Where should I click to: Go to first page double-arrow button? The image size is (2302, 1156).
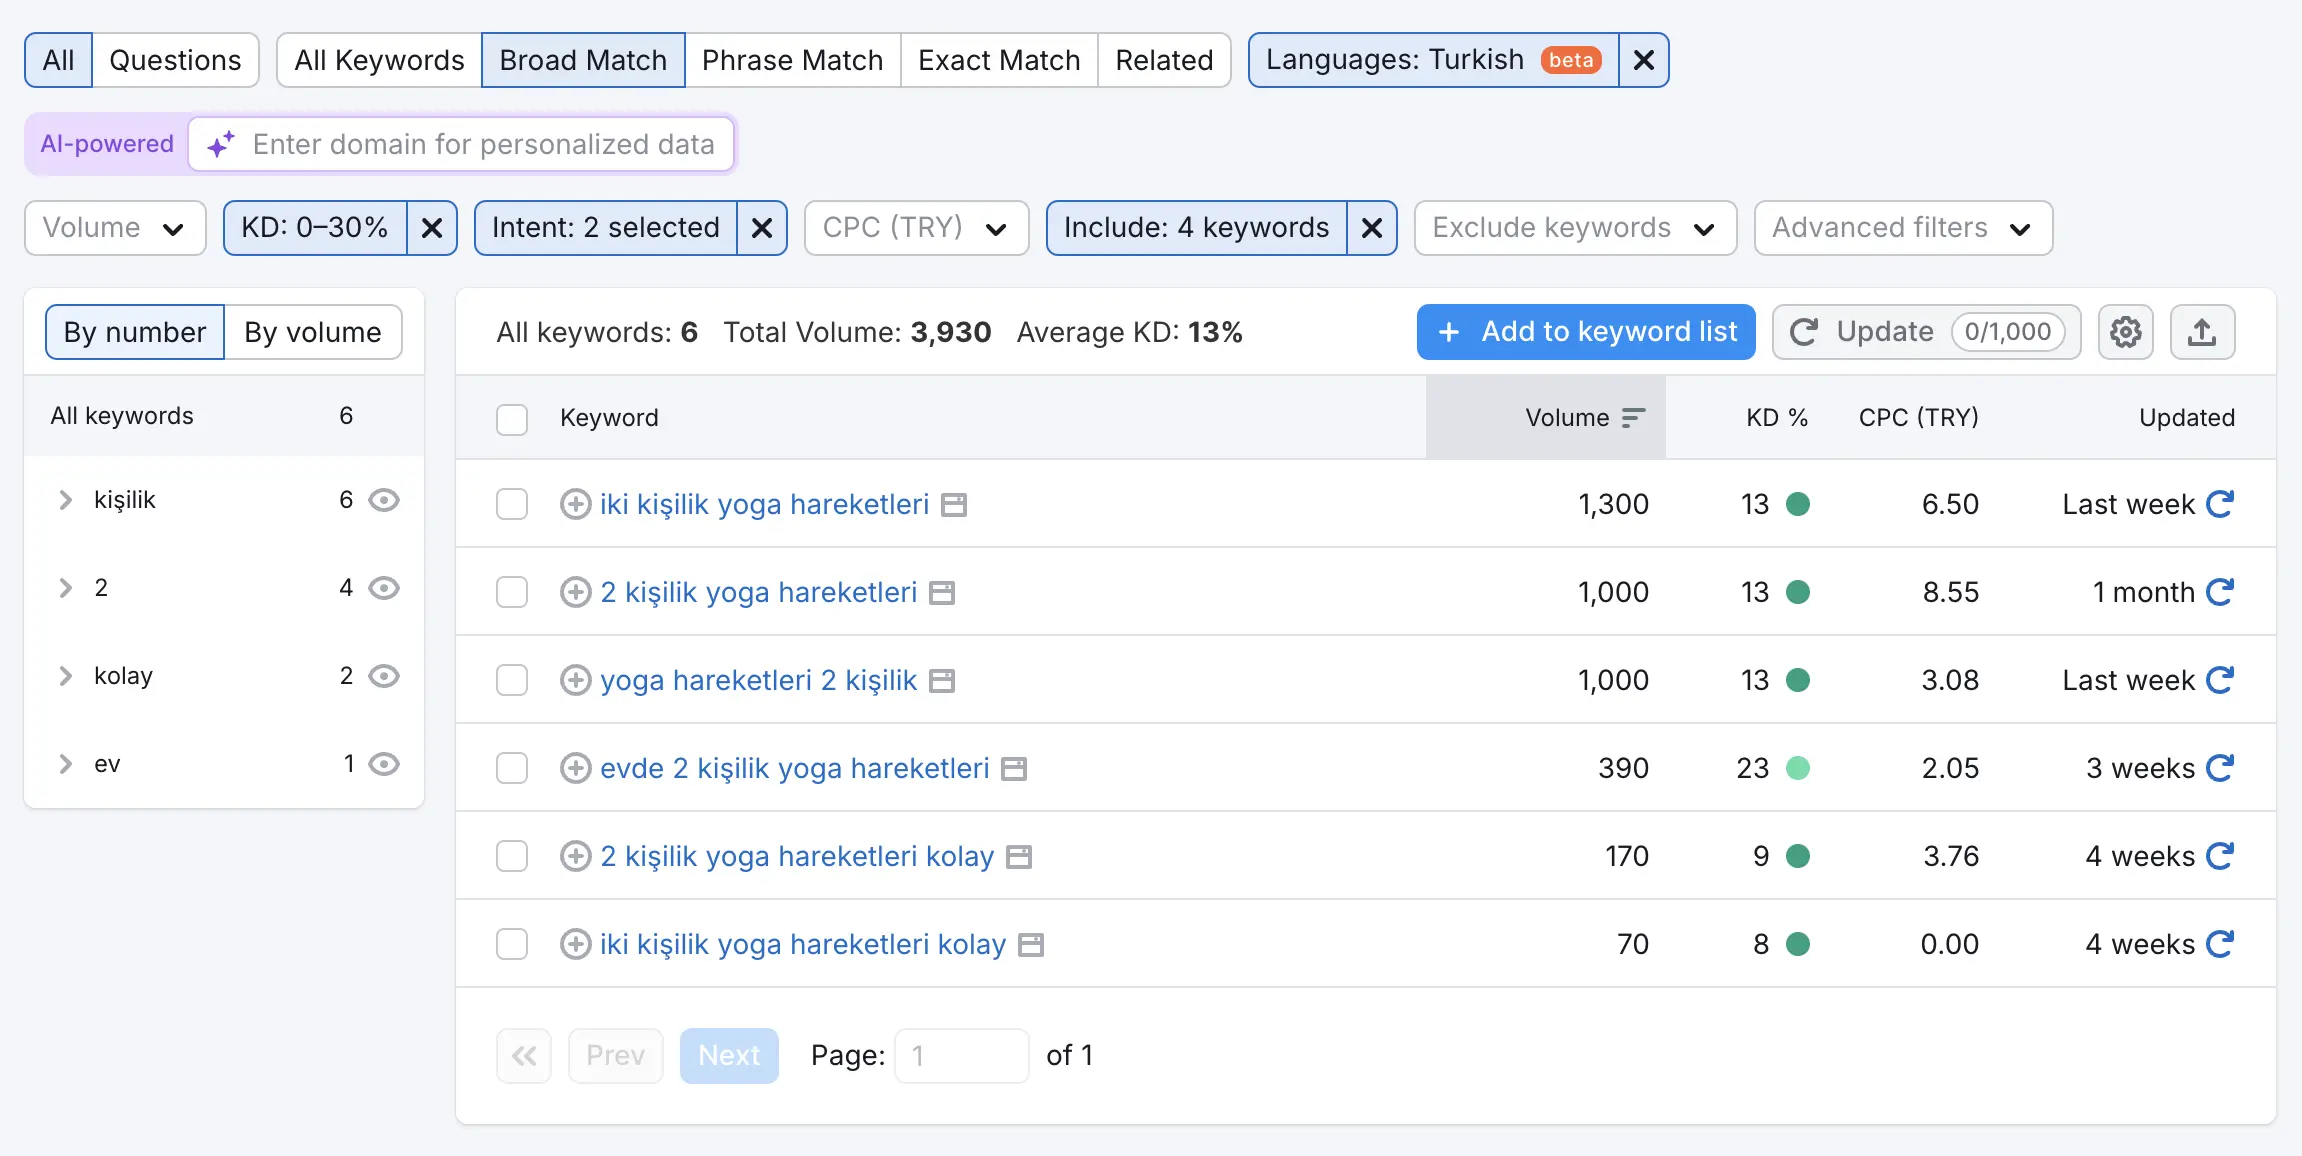point(524,1056)
